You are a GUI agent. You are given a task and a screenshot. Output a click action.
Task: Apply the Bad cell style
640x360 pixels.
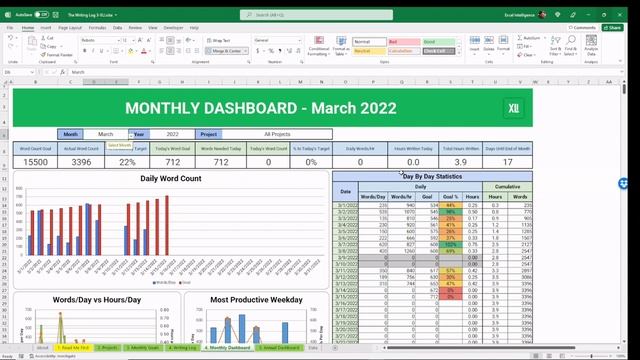point(404,42)
